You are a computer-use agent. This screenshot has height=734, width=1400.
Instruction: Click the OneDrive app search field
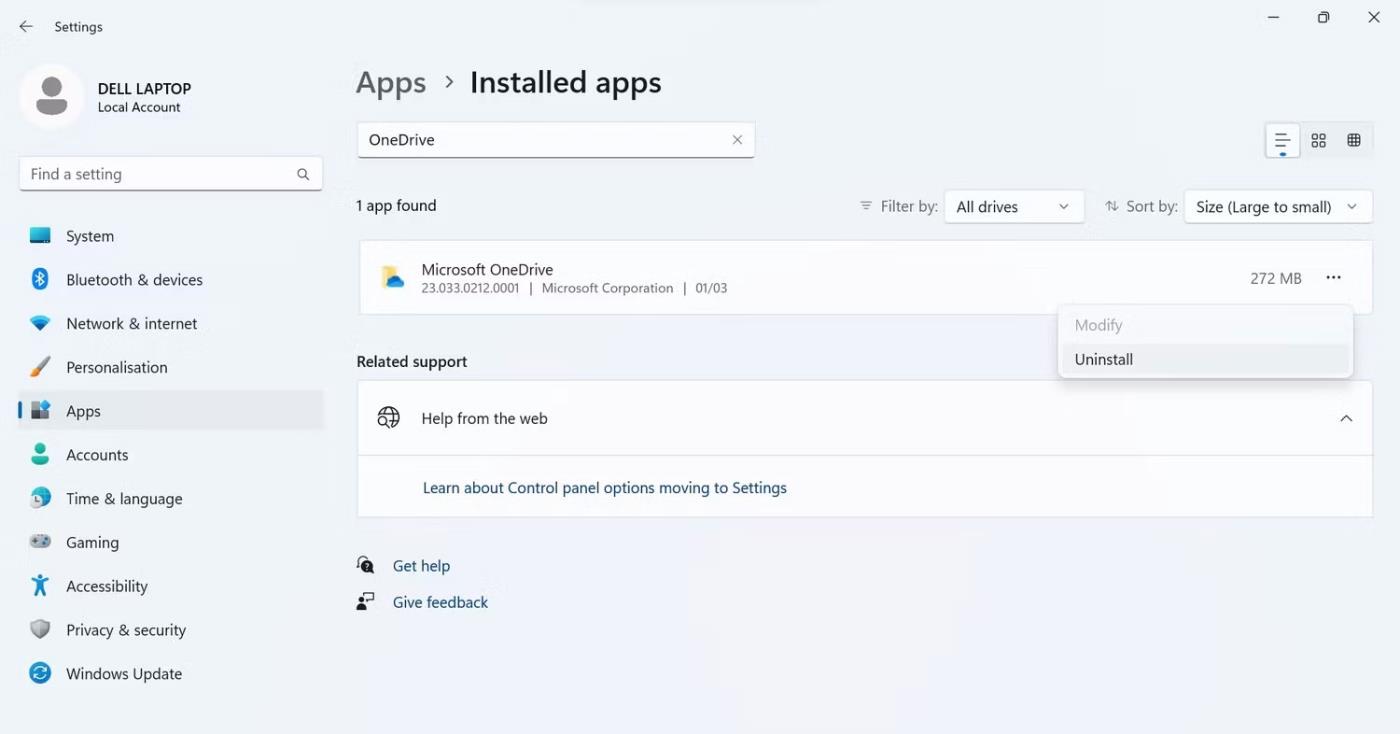point(556,140)
